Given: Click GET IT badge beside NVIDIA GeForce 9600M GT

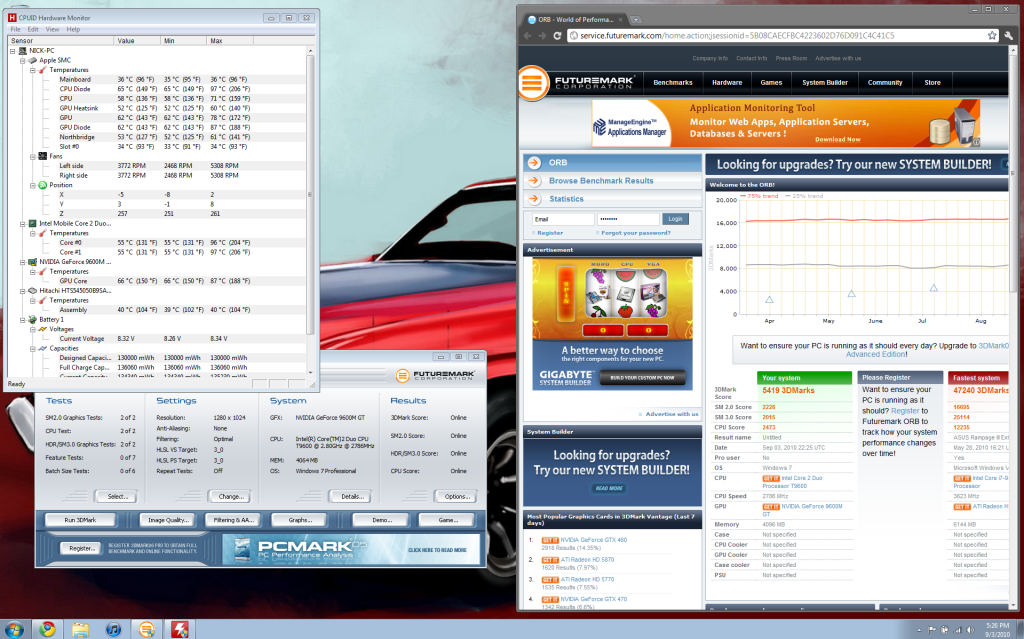Looking at the screenshot, I should click(771, 506).
